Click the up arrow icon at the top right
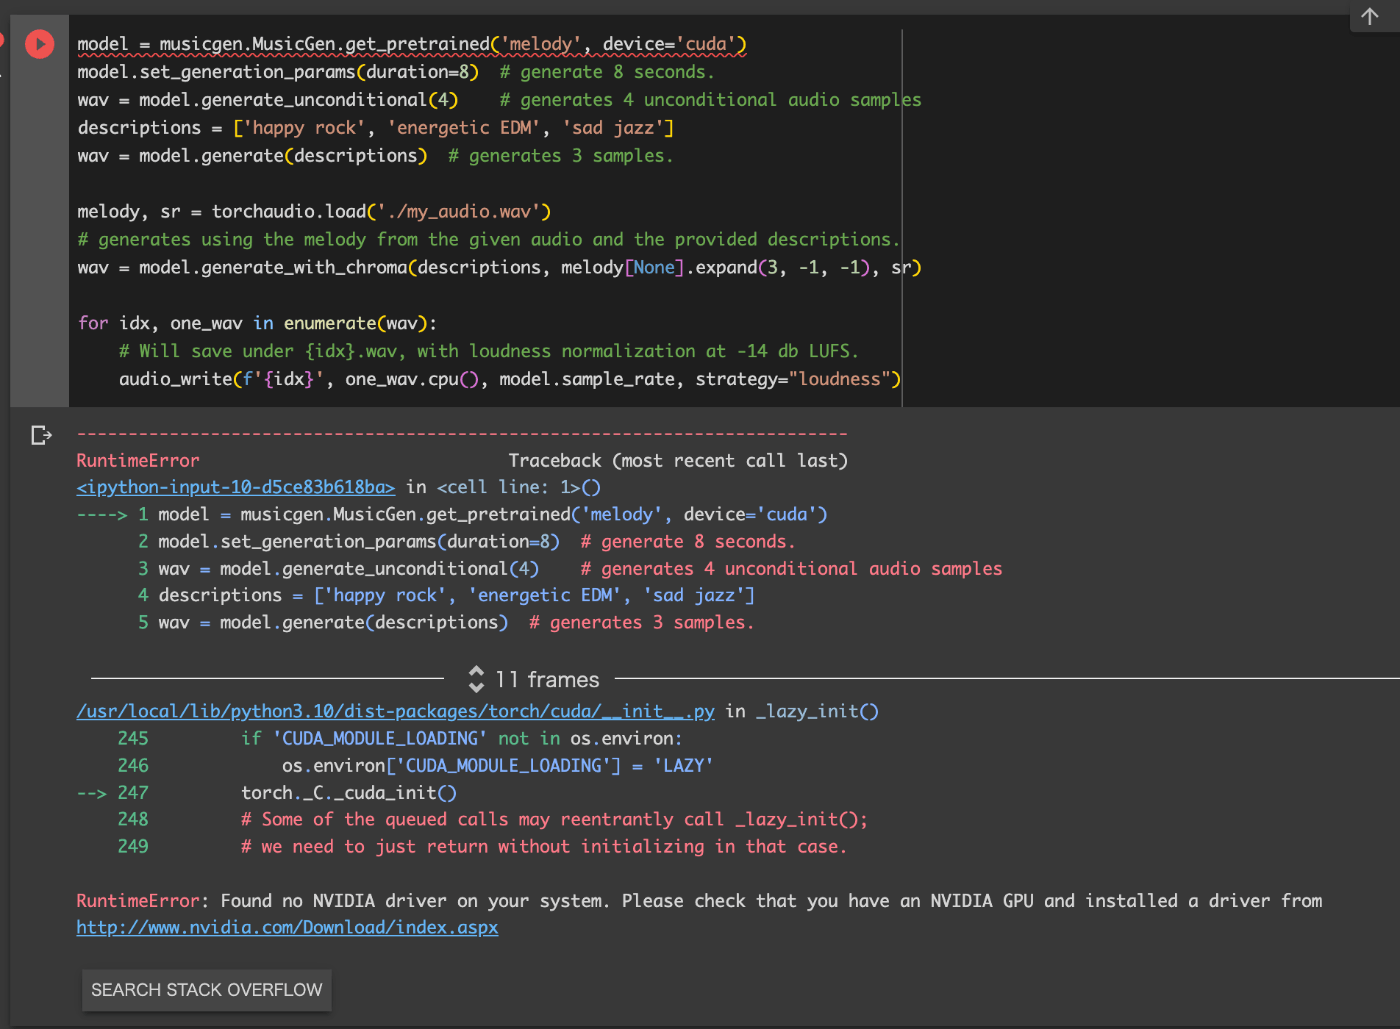Screen dimensions: 1400x1029 pyautogui.click(x=1370, y=16)
